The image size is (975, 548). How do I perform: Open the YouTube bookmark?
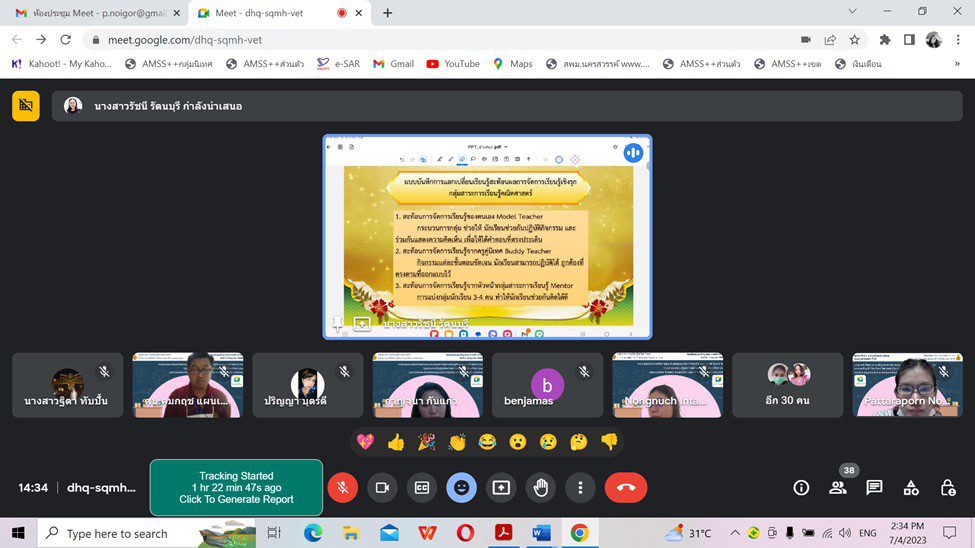pyautogui.click(x=453, y=63)
